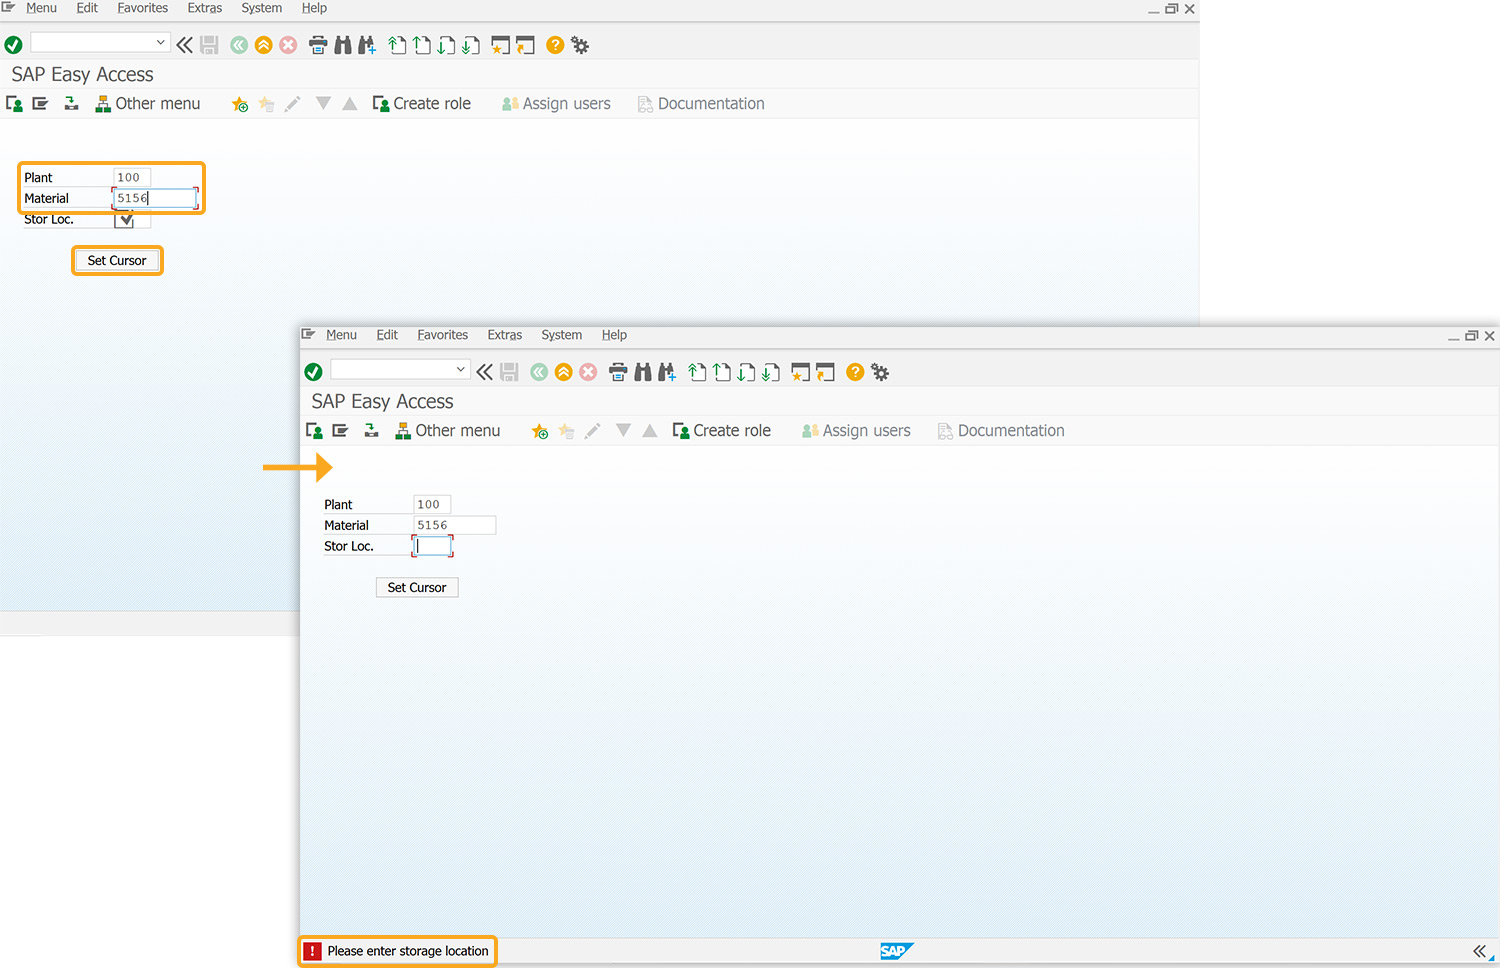Click Assign users button in front window
The image size is (1500, 968).
(857, 431)
